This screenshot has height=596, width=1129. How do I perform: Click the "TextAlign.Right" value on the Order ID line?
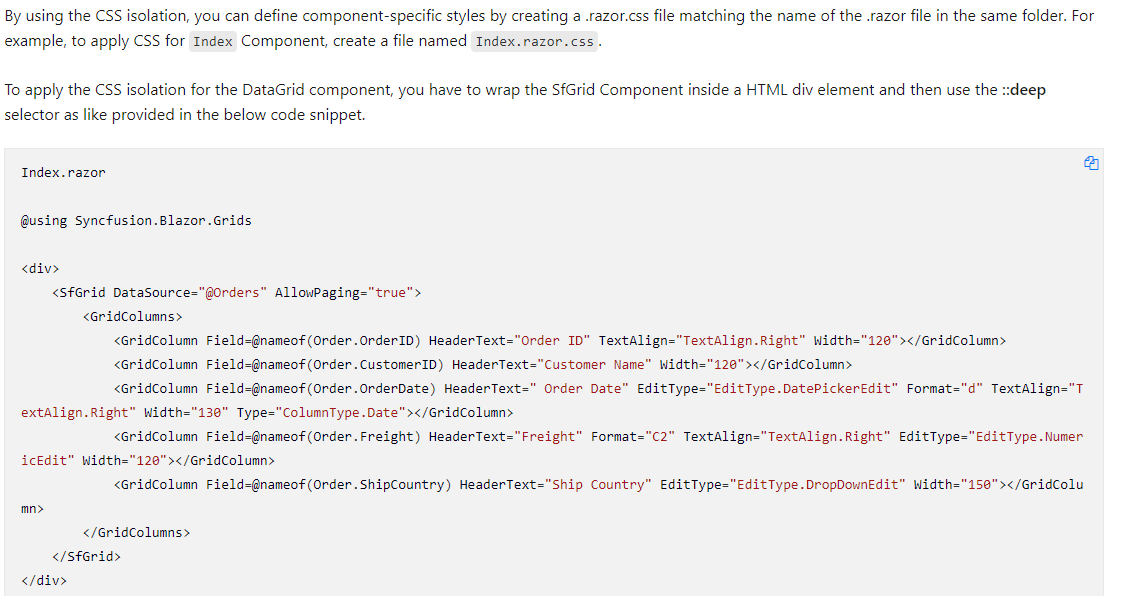pos(740,340)
